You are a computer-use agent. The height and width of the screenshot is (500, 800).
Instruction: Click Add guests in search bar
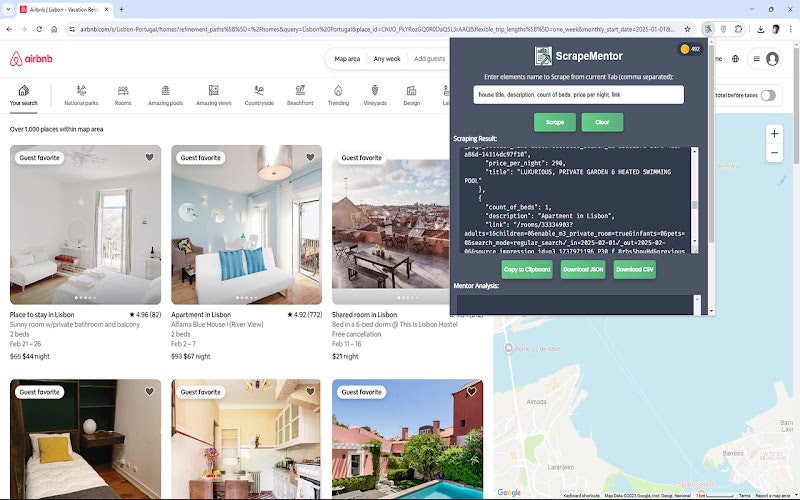pyautogui.click(x=429, y=59)
